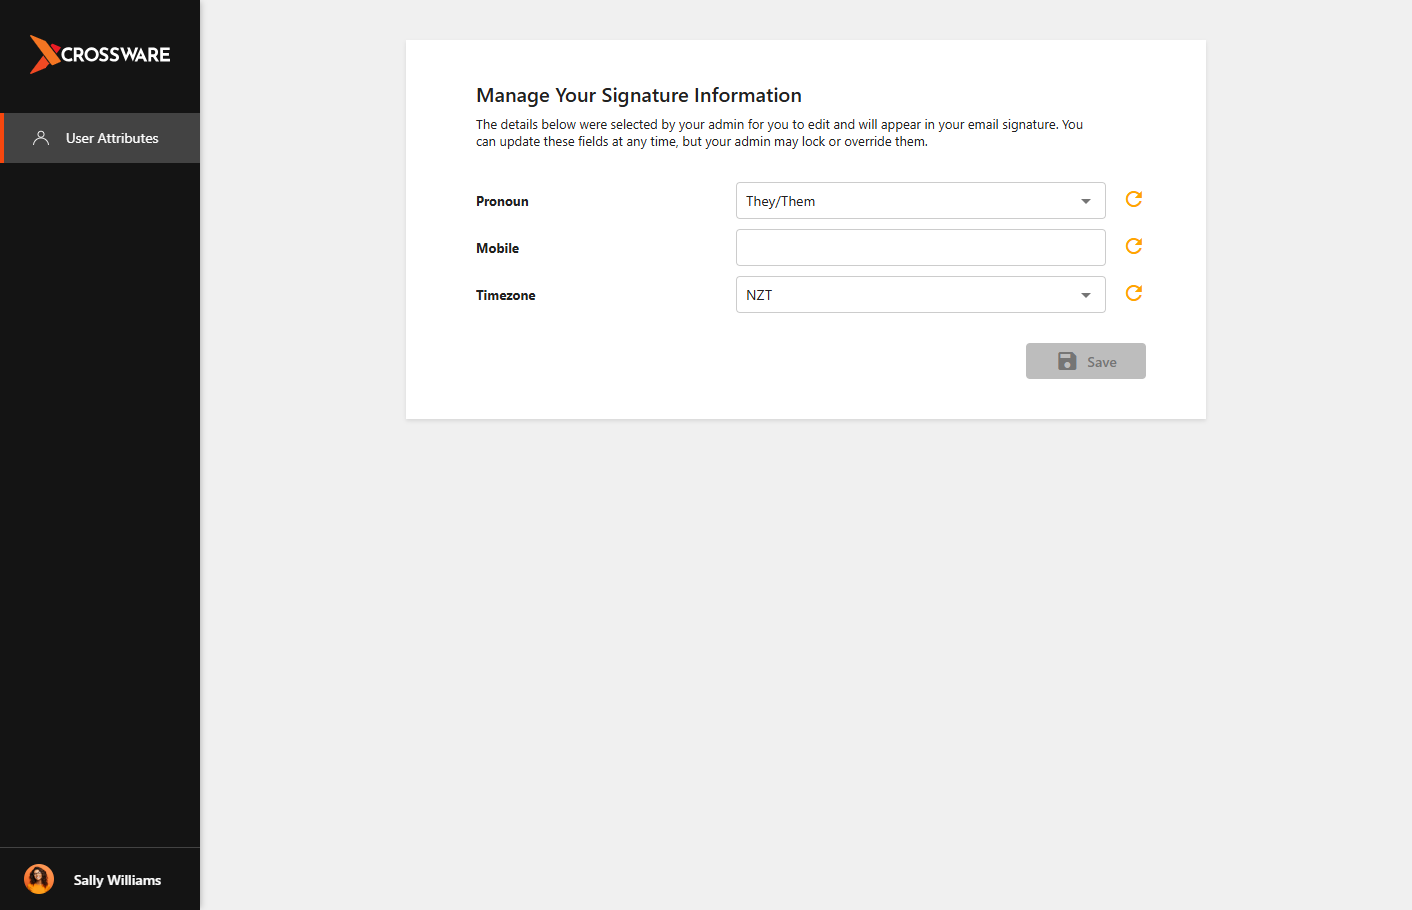The image size is (1412, 910).
Task: Click the Sally Williams user name
Action: click(x=117, y=880)
